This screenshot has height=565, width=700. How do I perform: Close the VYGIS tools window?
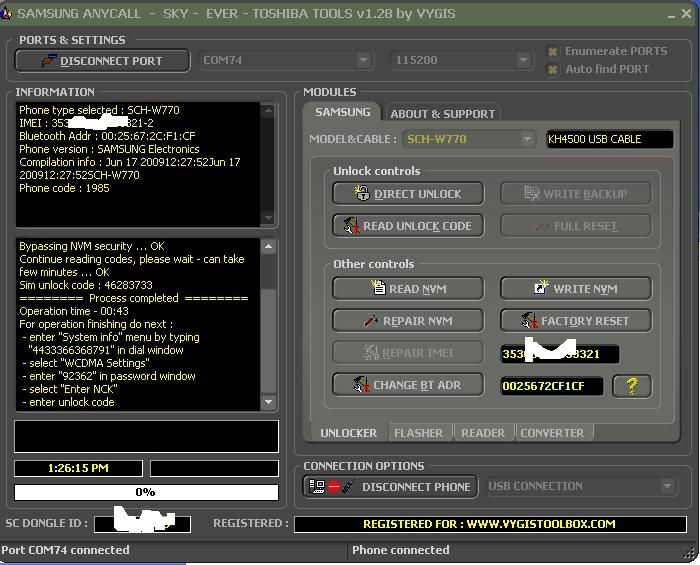(687, 14)
